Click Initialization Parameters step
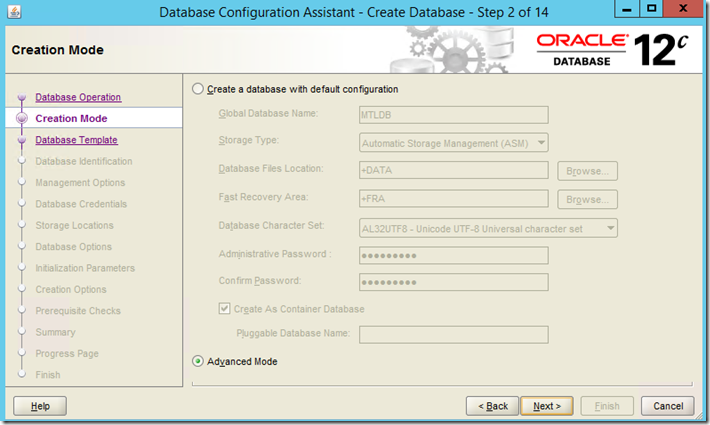Viewport: 710px width, 425px height. point(85,268)
